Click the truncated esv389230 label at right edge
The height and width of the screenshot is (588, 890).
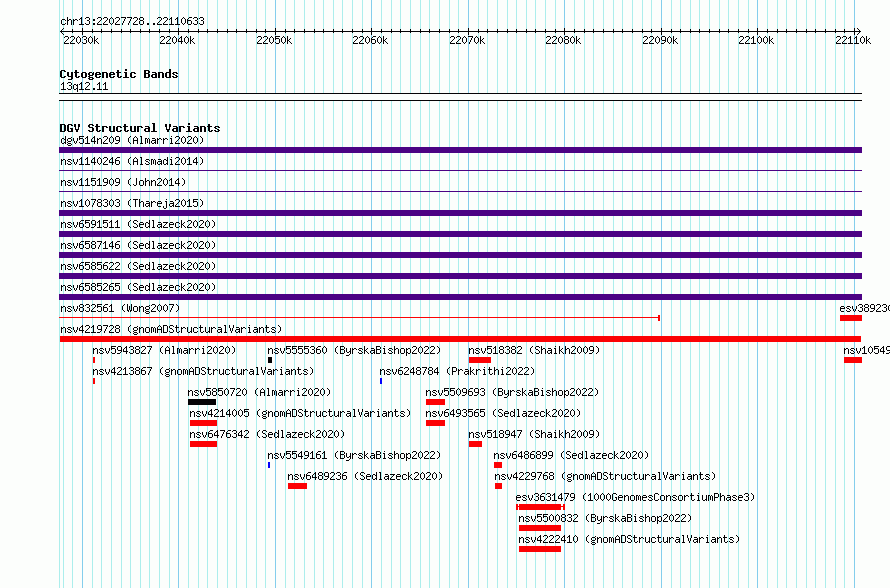click(864, 308)
